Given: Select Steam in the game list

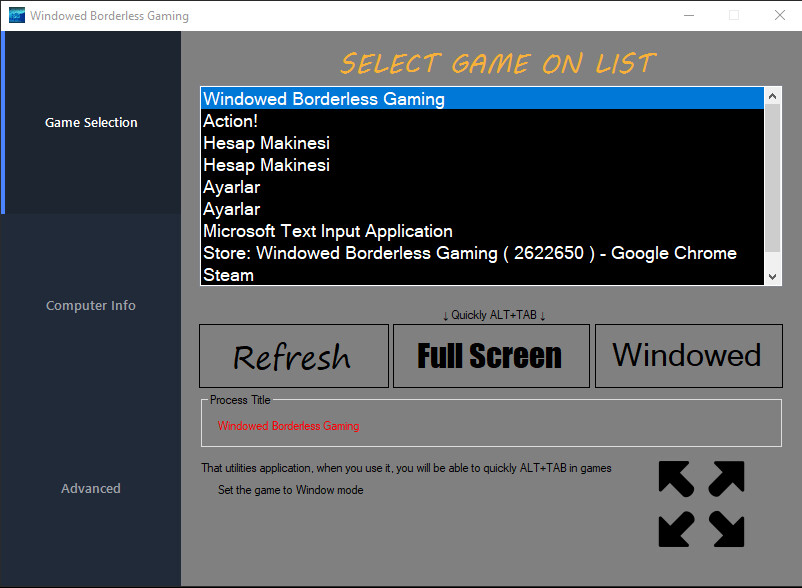Looking at the screenshot, I should [x=228, y=275].
